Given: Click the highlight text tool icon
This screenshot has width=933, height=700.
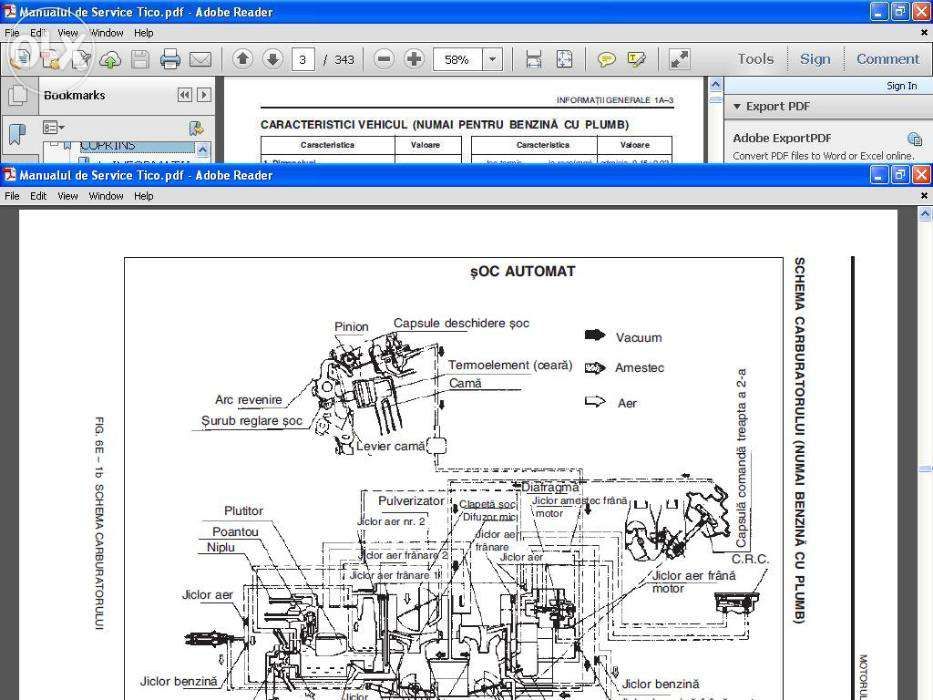Looking at the screenshot, I should click(637, 59).
